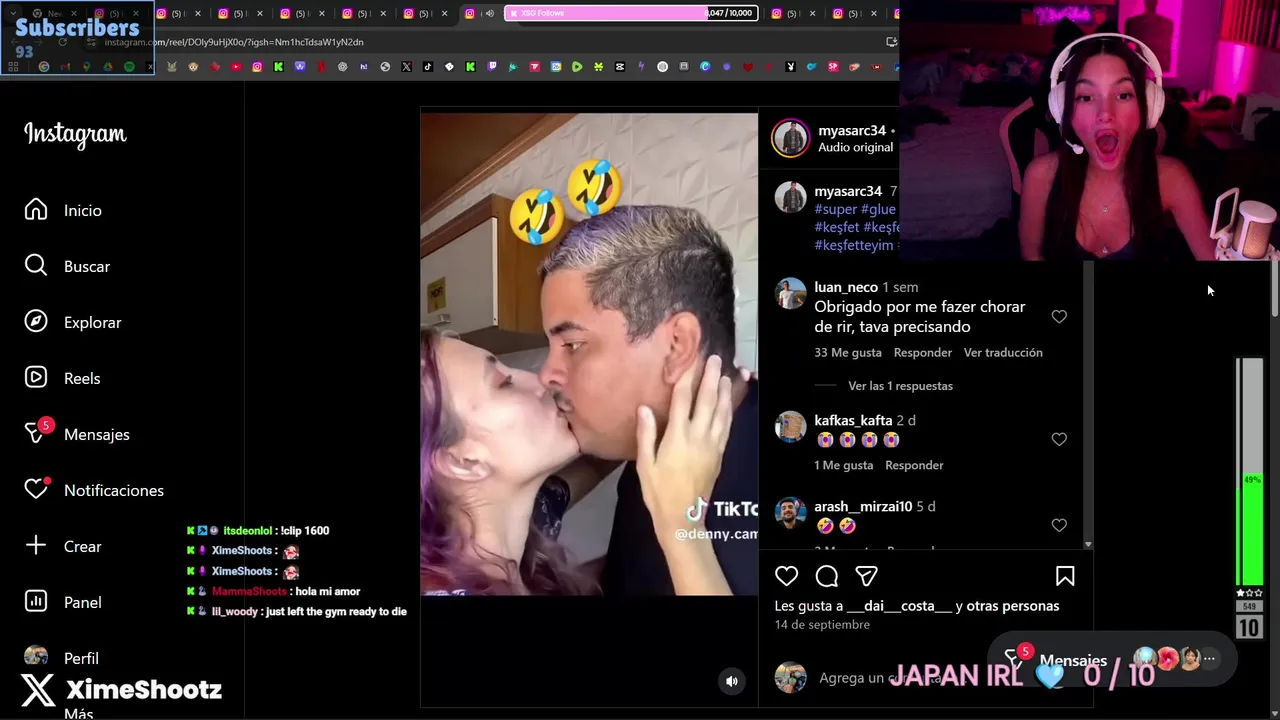Click Ver traducción on luan_neco comment
This screenshot has width=1280, height=720.
coord(1003,352)
